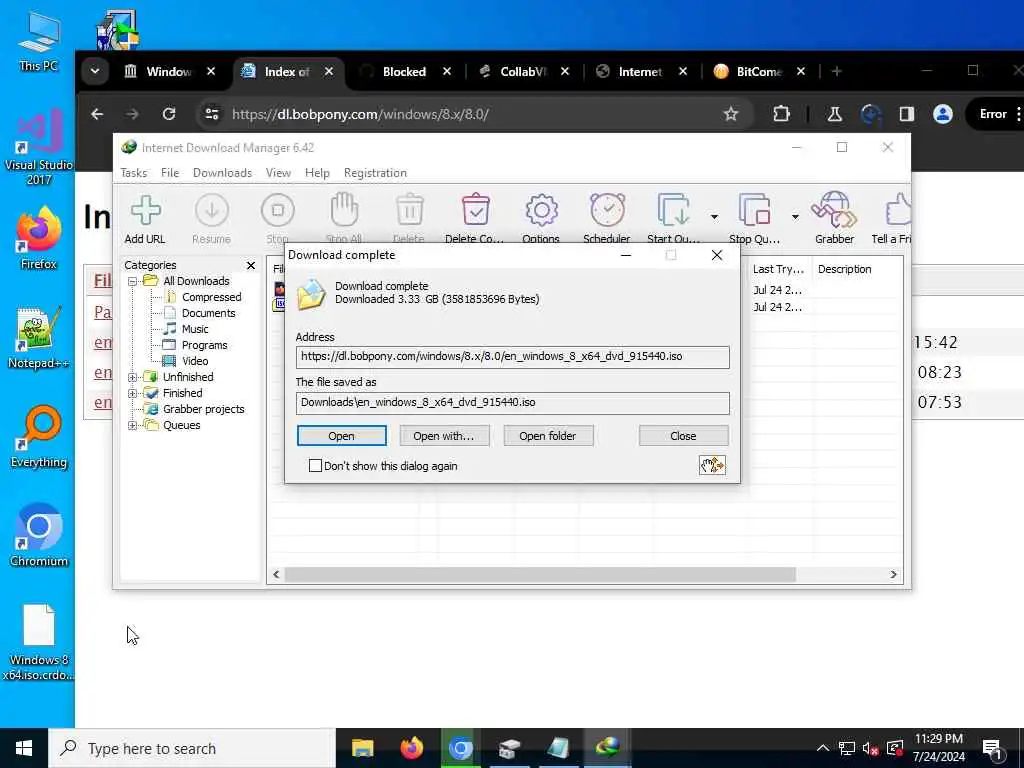The height and width of the screenshot is (768, 1024).
Task: Click the Stop toolbar icon
Action: pos(278,210)
